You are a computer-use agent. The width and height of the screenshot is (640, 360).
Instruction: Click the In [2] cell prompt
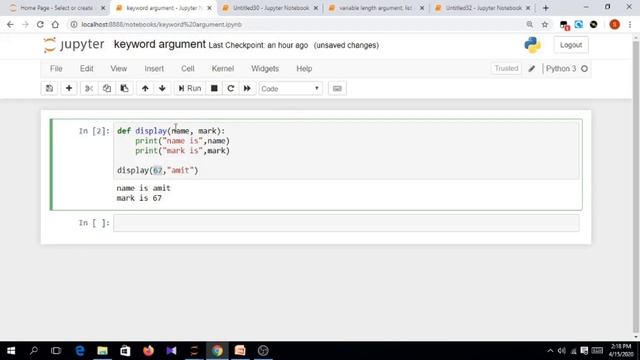[94, 131]
